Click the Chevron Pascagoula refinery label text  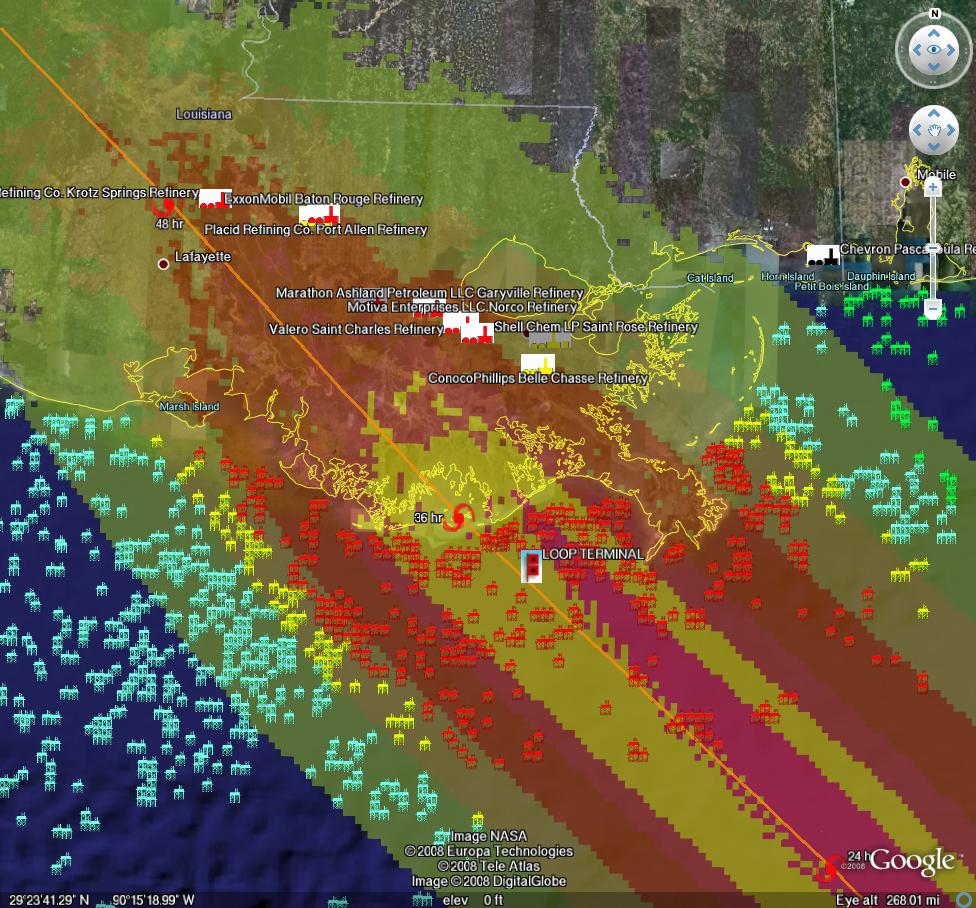coord(908,249)
